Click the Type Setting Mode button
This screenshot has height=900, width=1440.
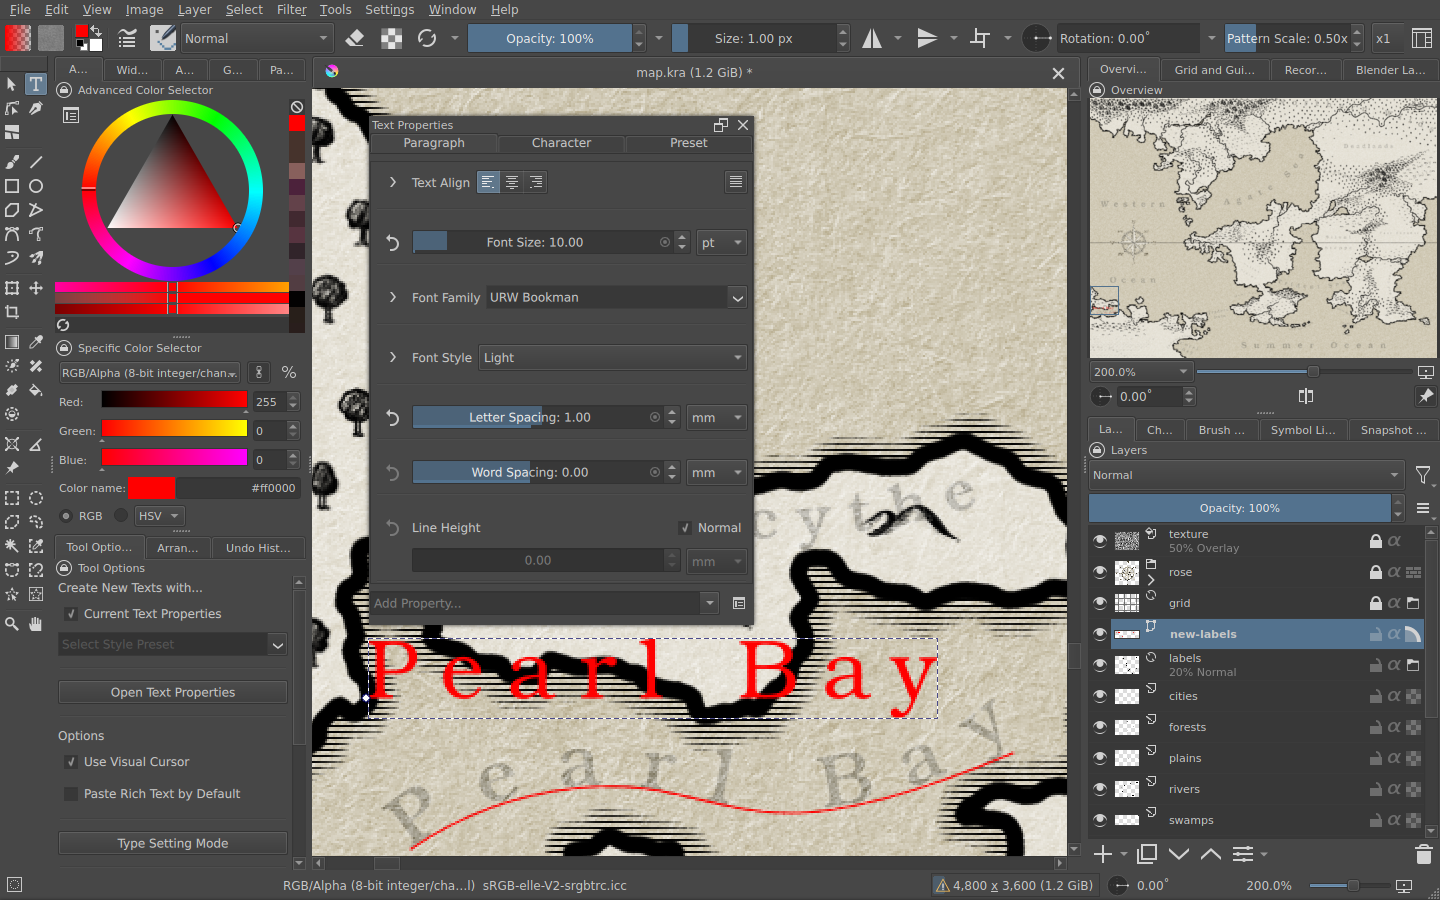coord(173,843)
